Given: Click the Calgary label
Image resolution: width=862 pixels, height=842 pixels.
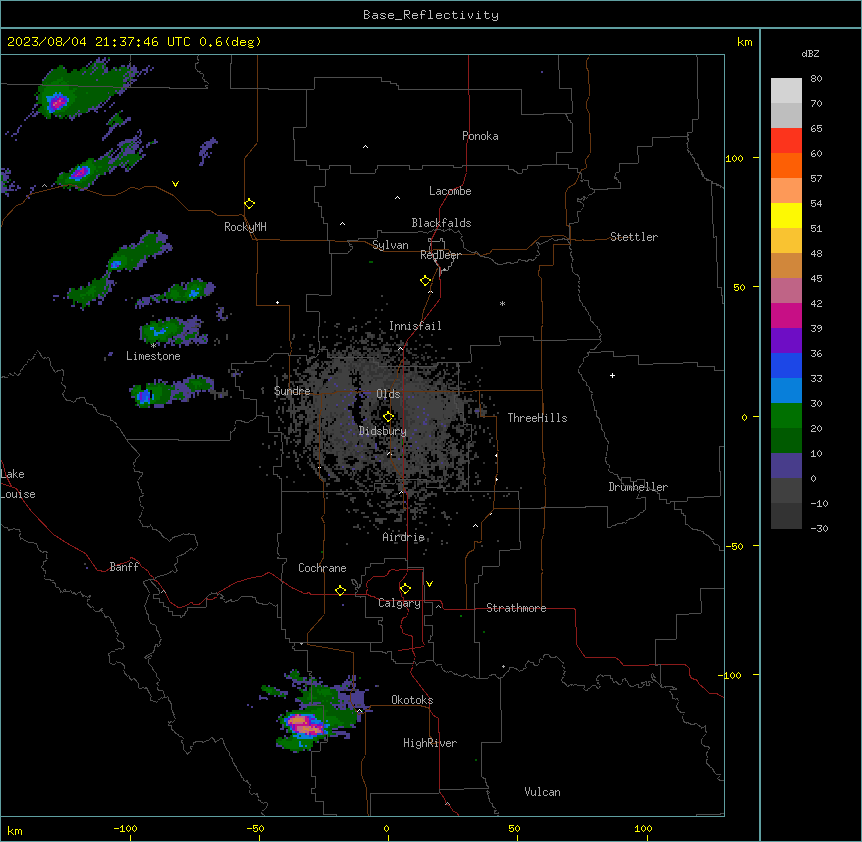Looking at the screenshot, I should click(x=399, y=603).
